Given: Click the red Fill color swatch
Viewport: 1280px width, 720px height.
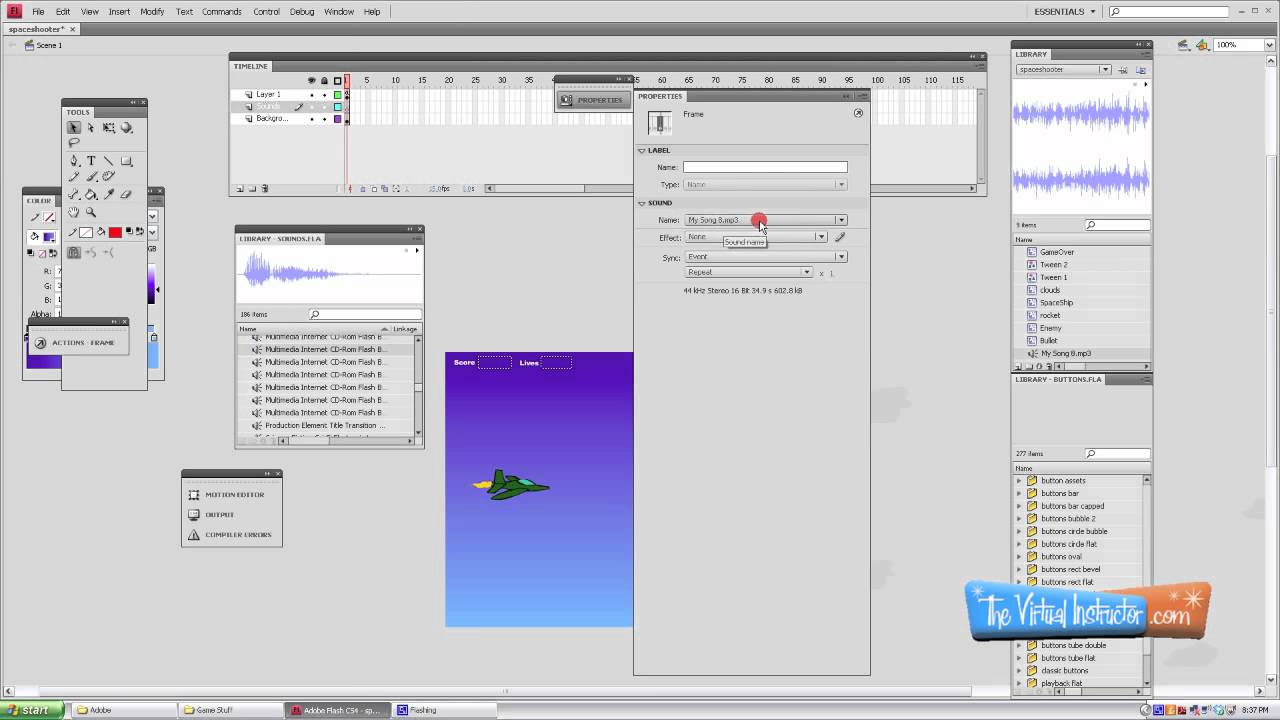Looking at the screenshot, I should click(115, 233).
